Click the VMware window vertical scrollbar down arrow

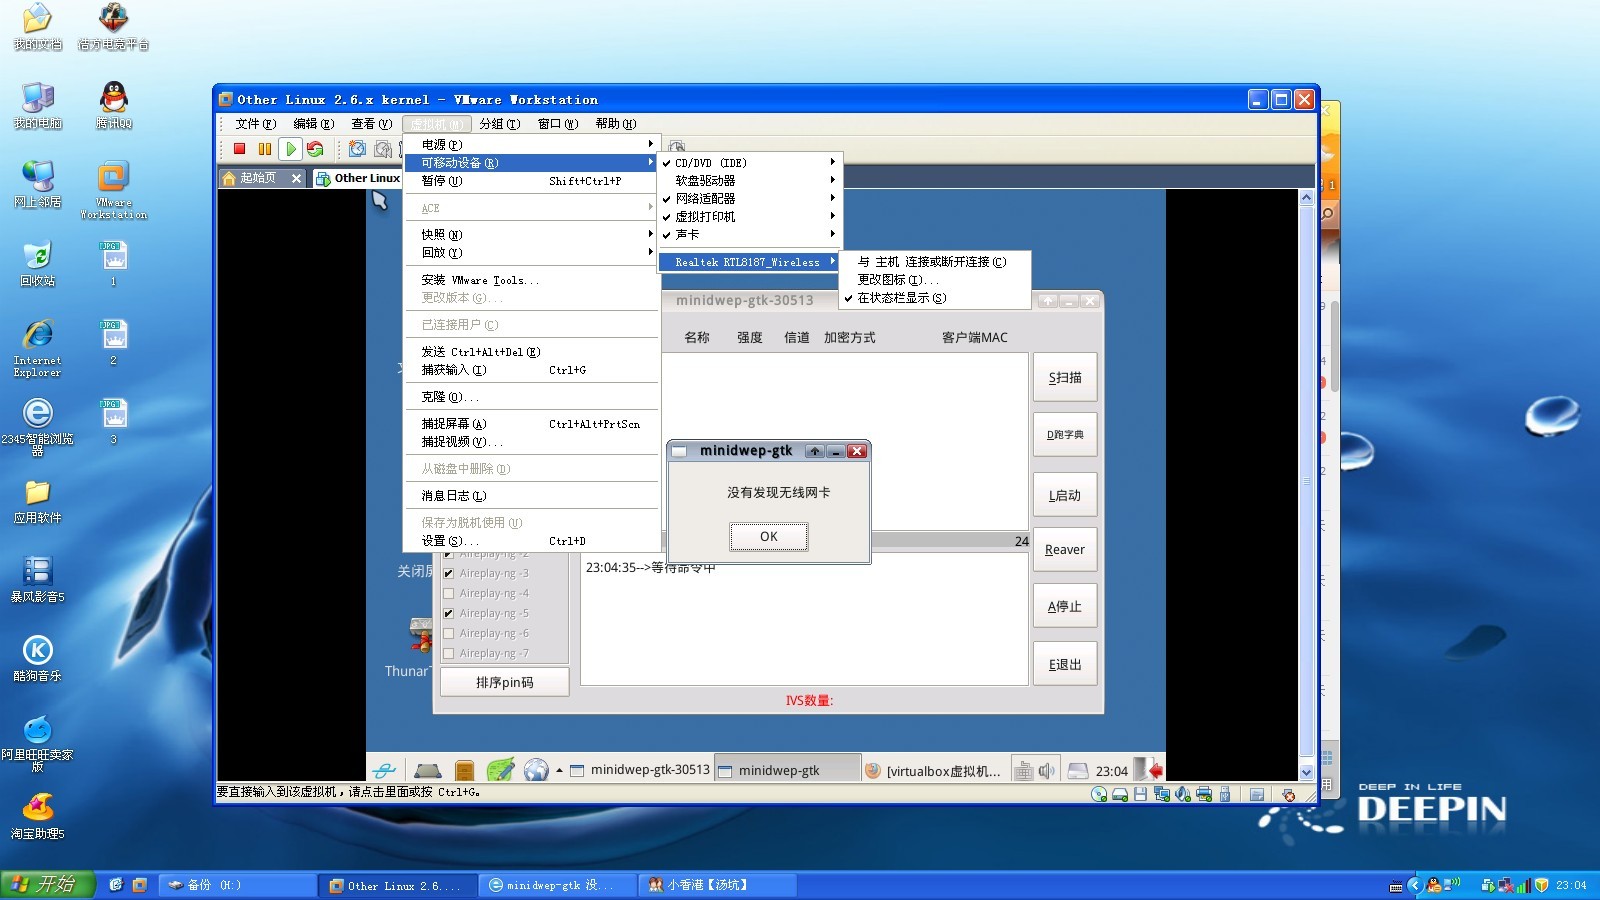(x=1306, y=772)
